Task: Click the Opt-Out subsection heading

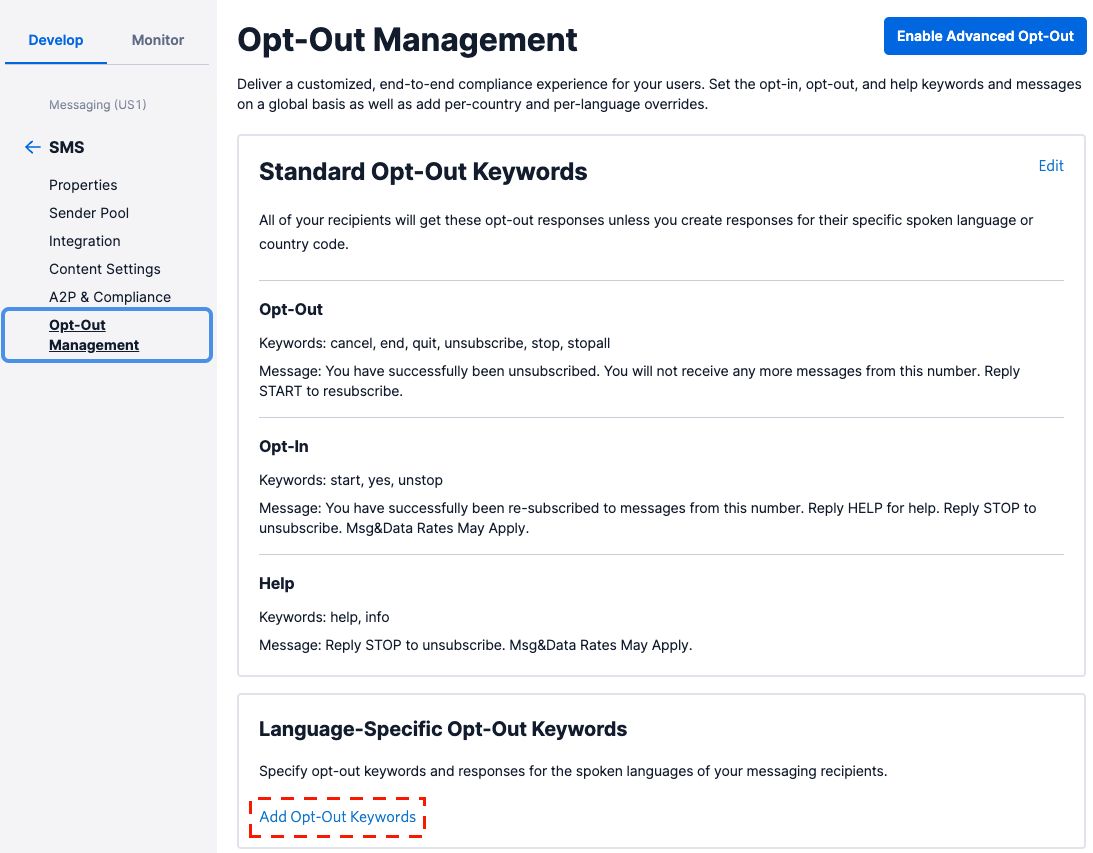Action: pyautogui.click(x=291, y=309)
